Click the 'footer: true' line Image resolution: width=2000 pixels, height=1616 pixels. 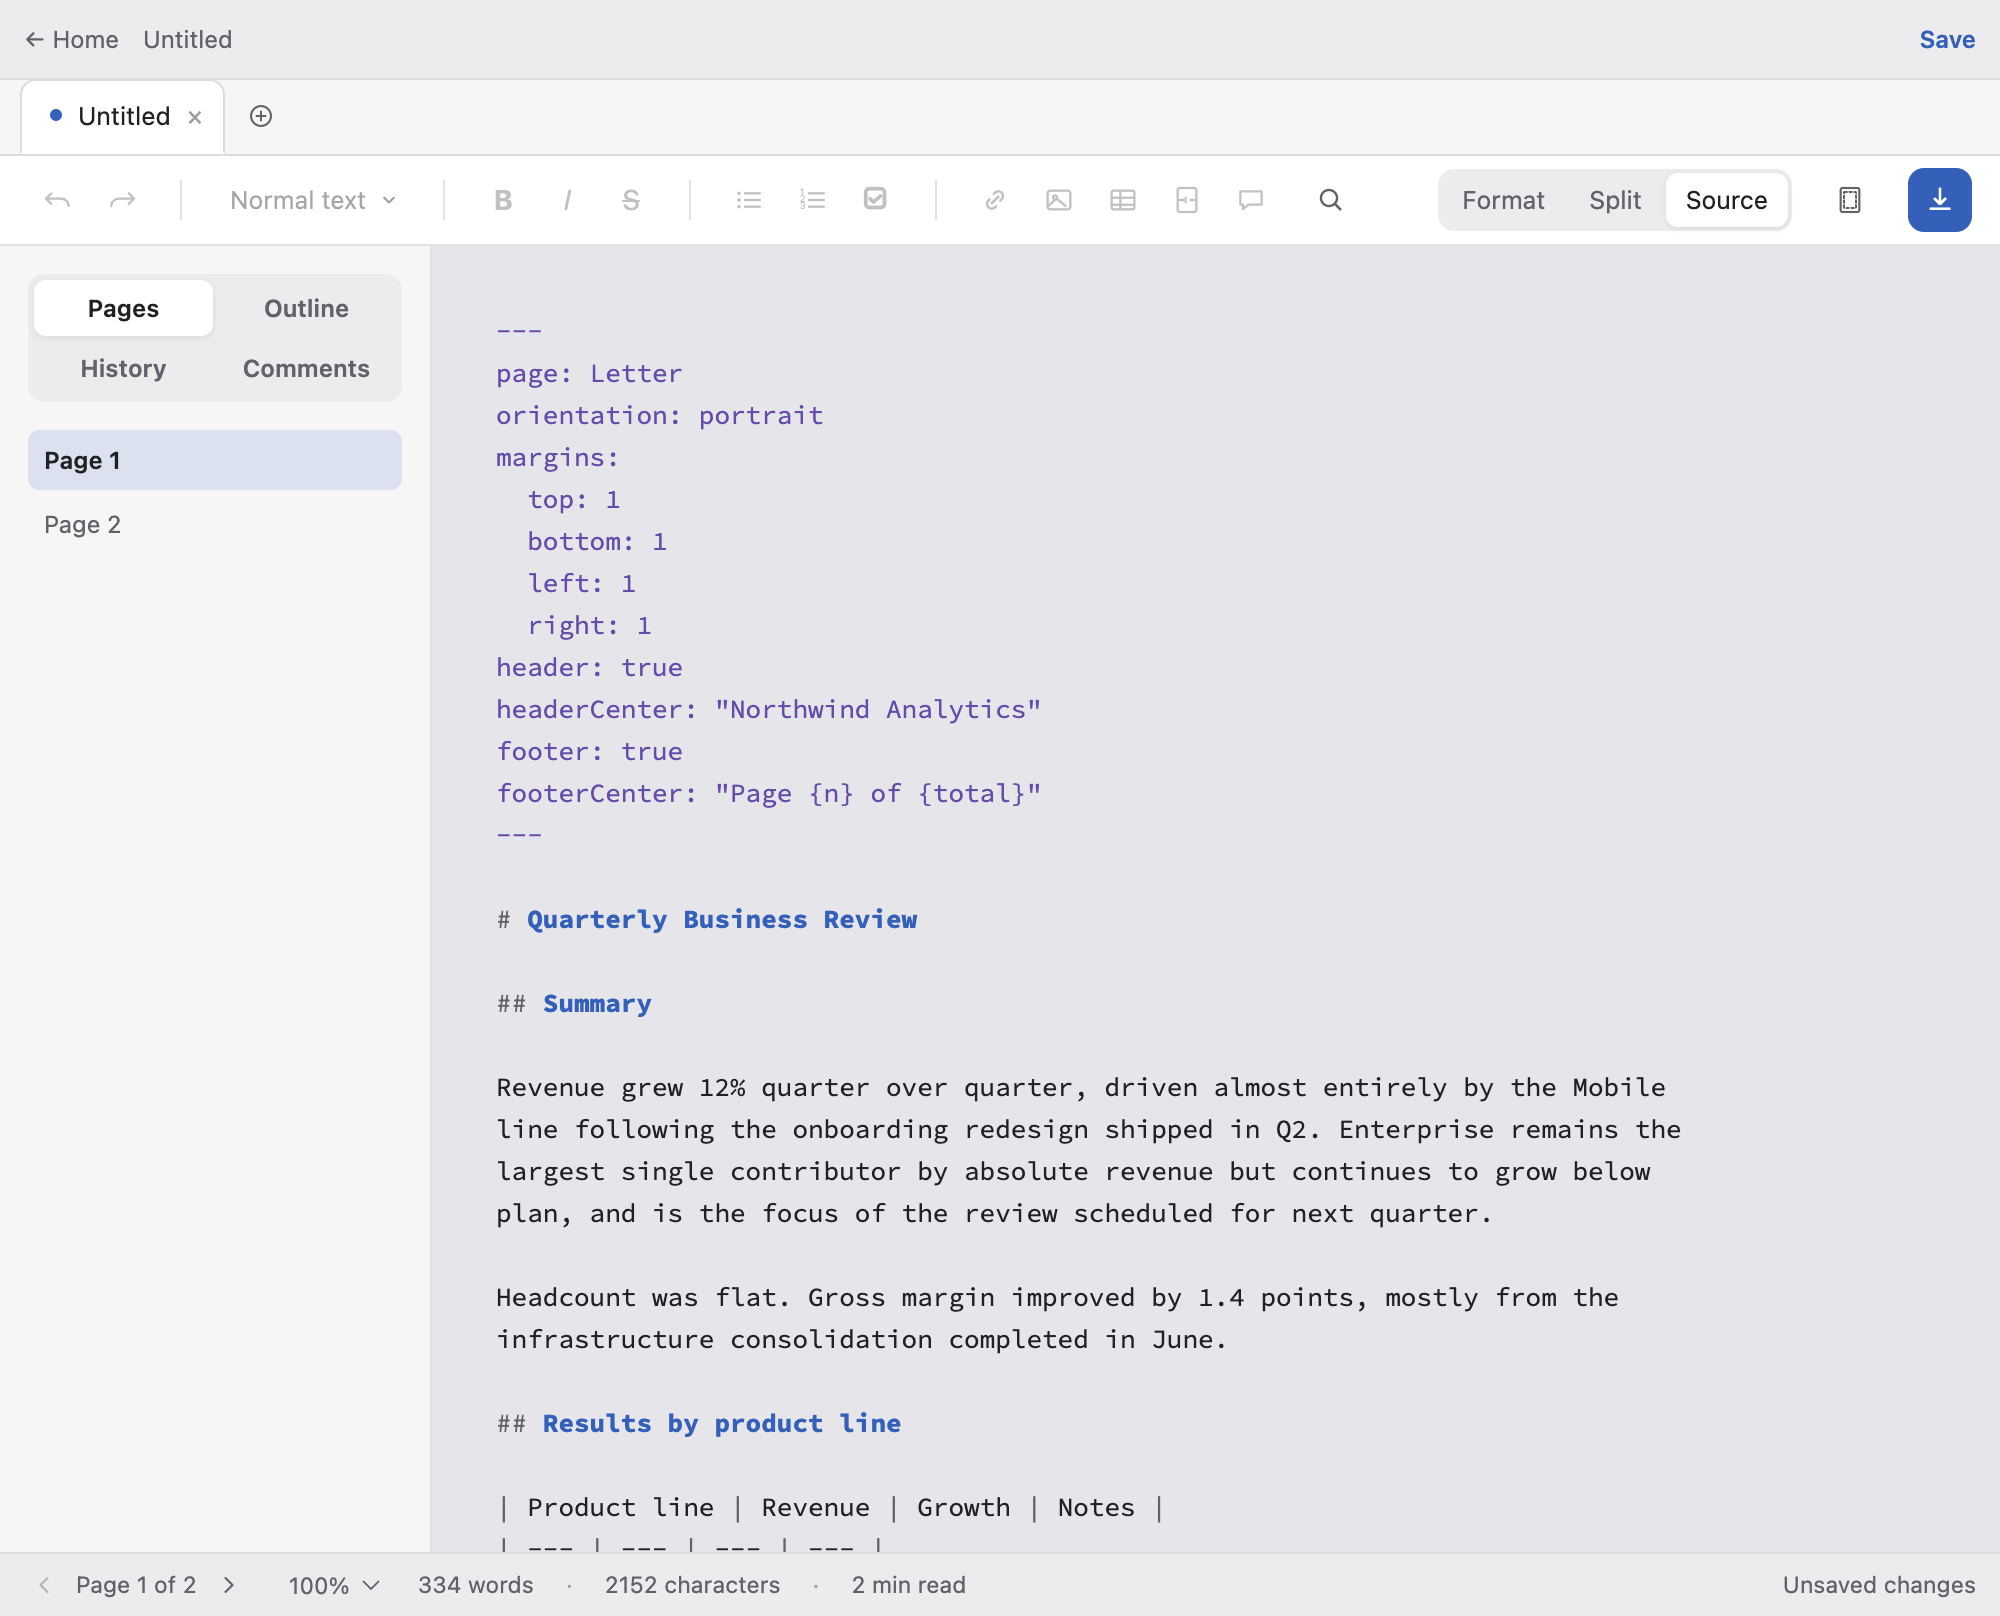(590, 751)
